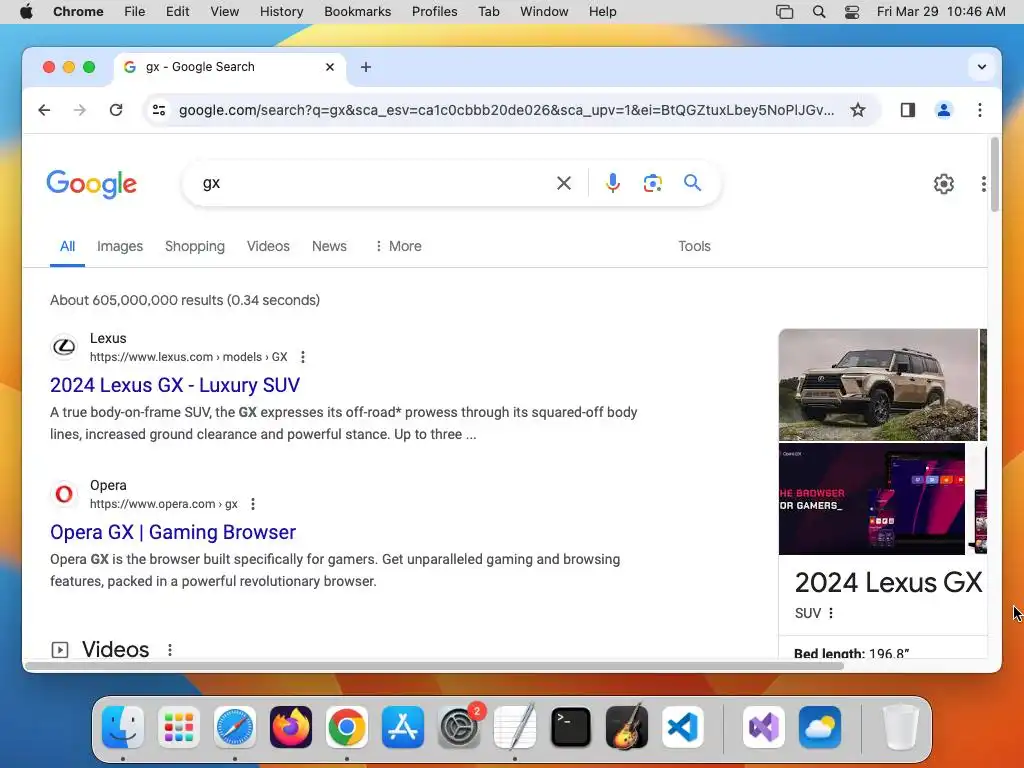Viewport: 1024px width, 768px height.
Task: Click the Chrome address bar URL
Action: click(x=506, y=110)
